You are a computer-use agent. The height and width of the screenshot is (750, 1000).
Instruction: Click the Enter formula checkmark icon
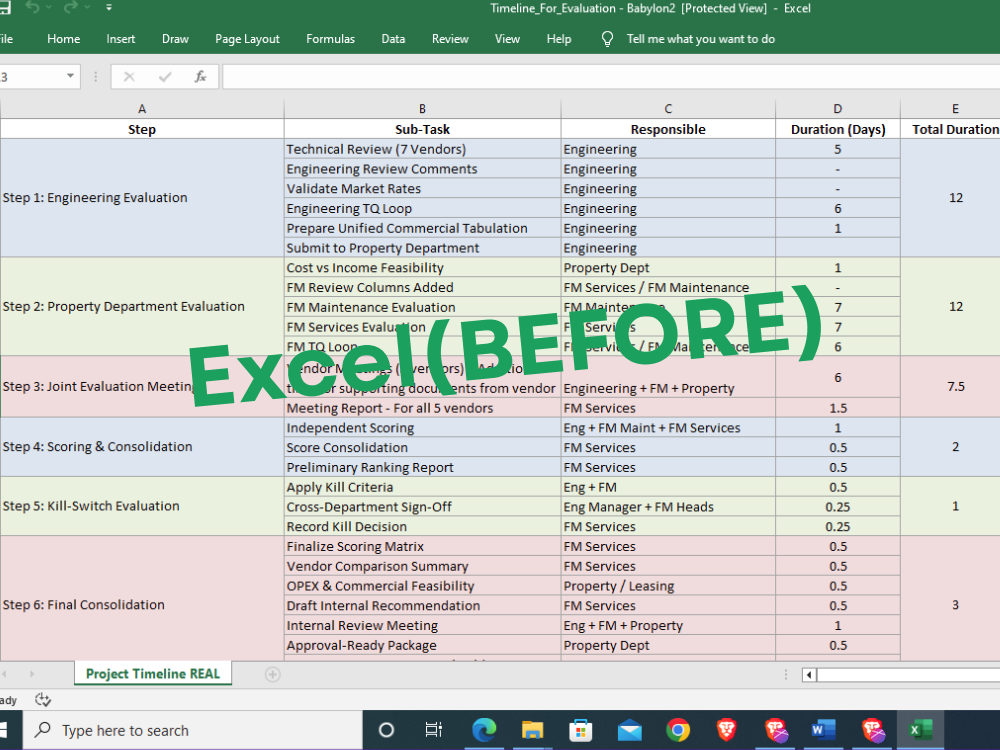pyautogui.click(x=165, y=77)
